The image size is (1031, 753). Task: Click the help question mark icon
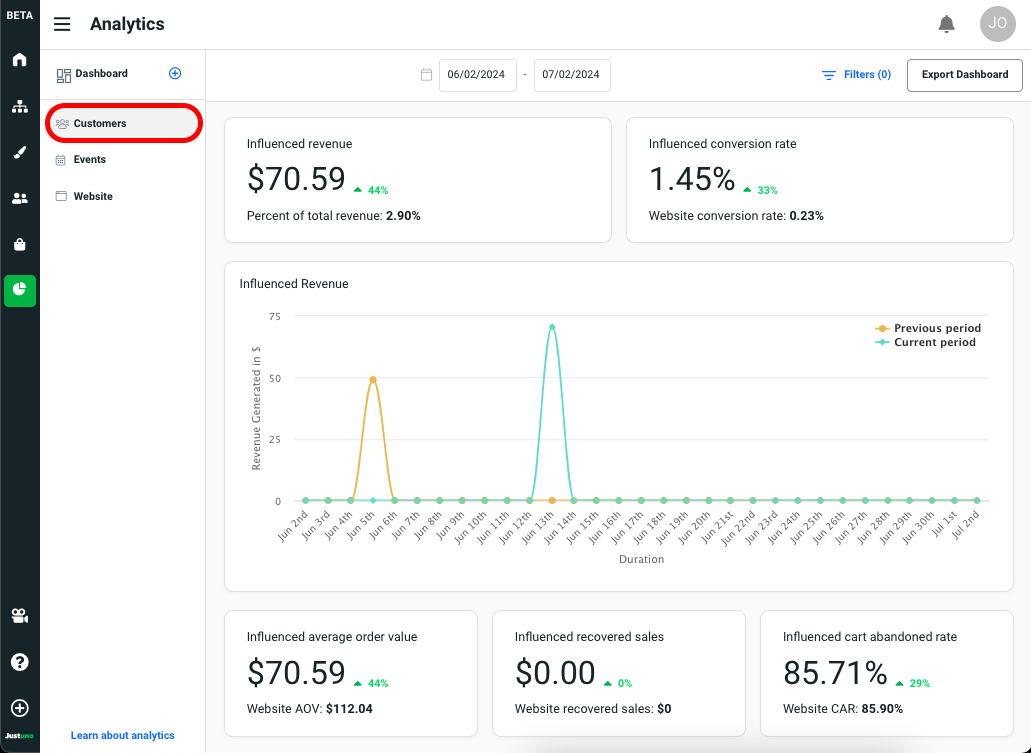19,662
